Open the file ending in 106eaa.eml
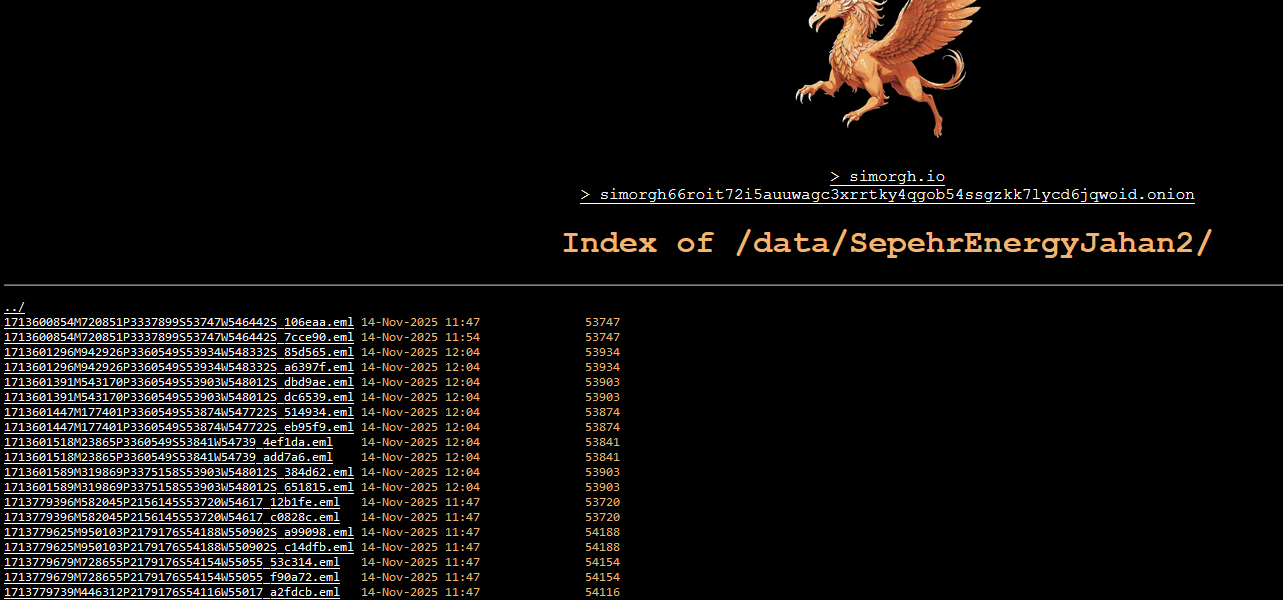 (178, 322)
